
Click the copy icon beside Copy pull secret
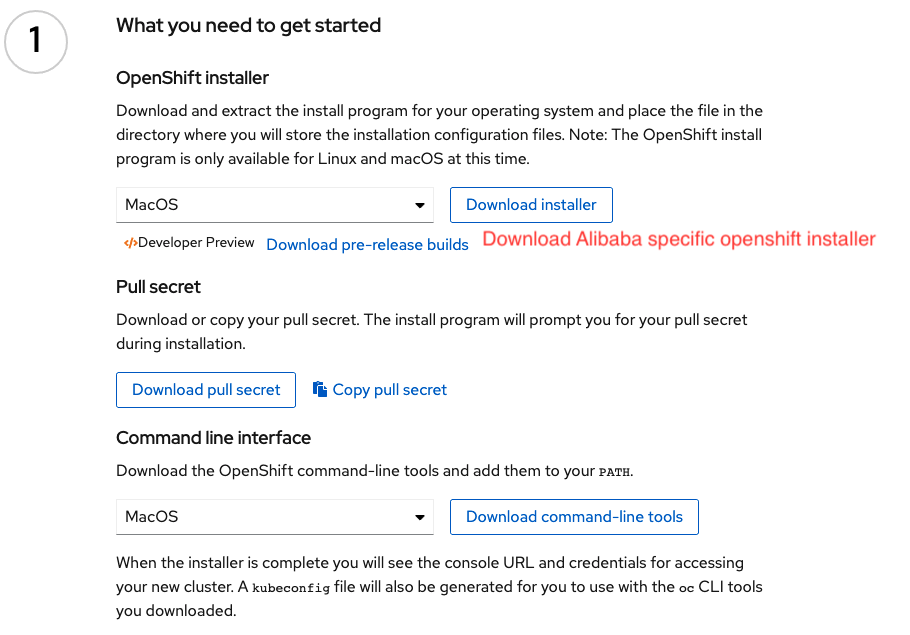tap(320, 389)
